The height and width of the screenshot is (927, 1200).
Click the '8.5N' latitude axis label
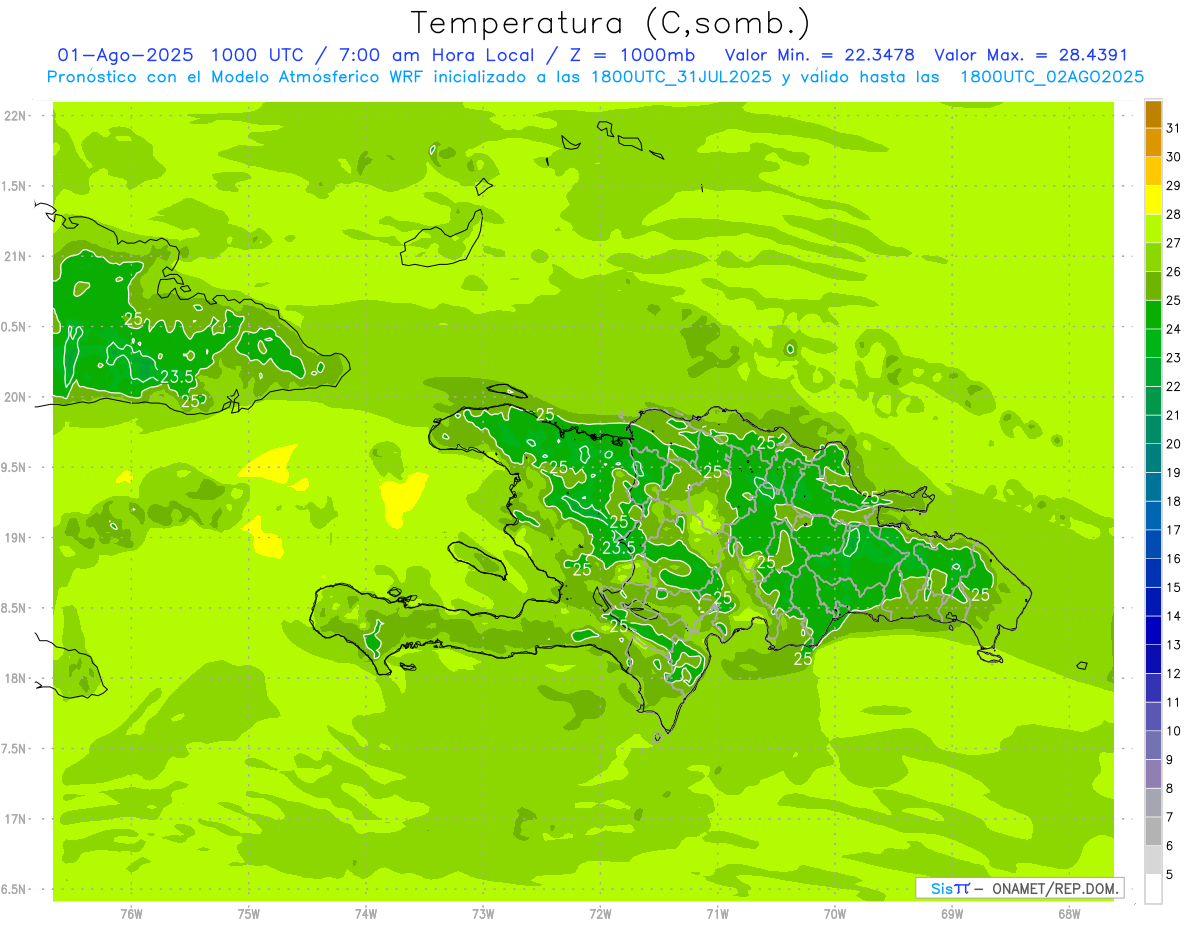coord(15,608)
